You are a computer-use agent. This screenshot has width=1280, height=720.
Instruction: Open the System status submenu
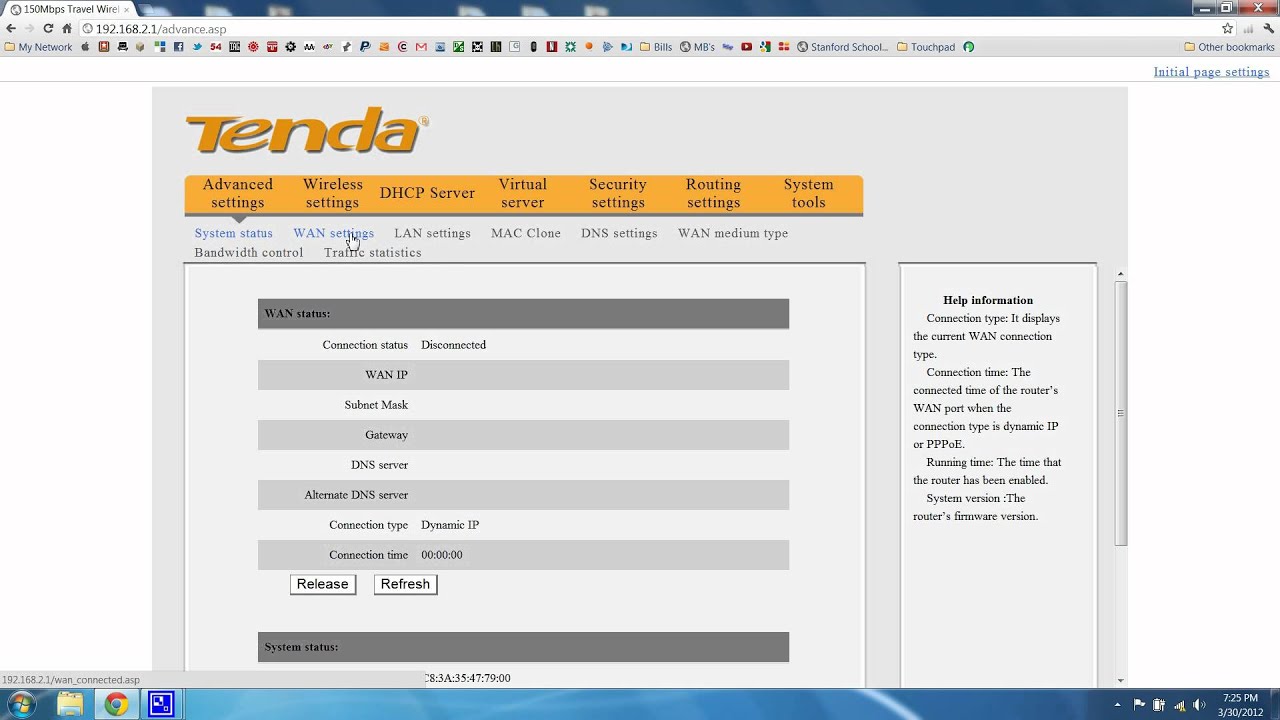pyautogui.click(x=233, y=233)
